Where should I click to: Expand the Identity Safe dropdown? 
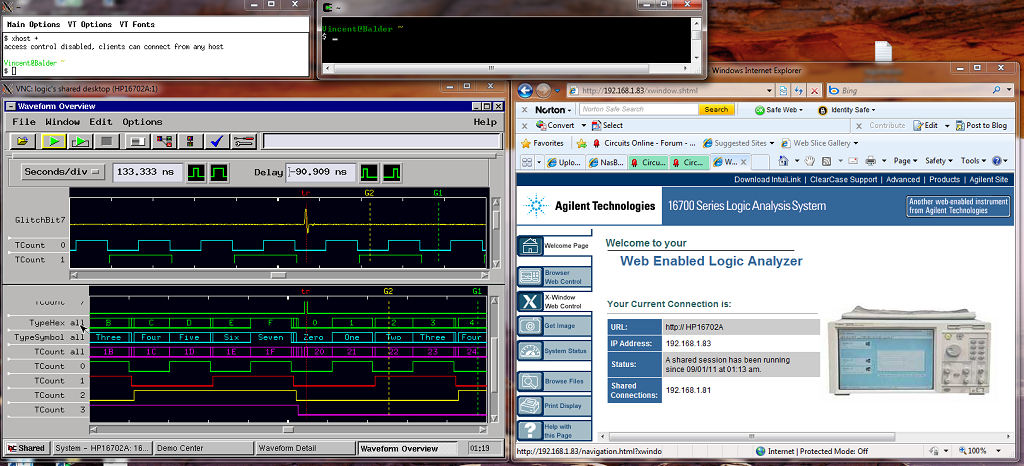coord(873,110)
